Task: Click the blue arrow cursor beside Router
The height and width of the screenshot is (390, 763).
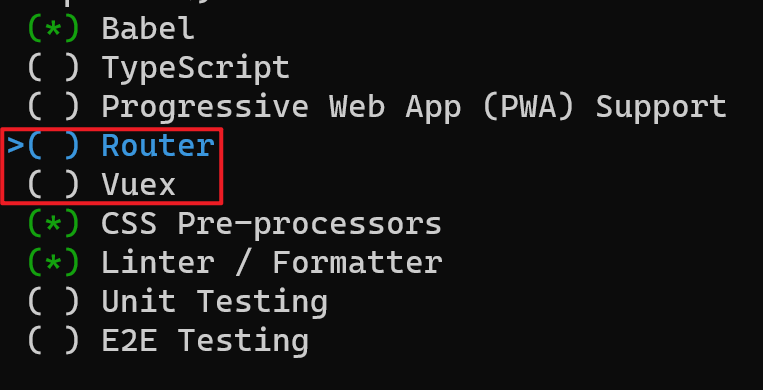Action: point(16,146)
